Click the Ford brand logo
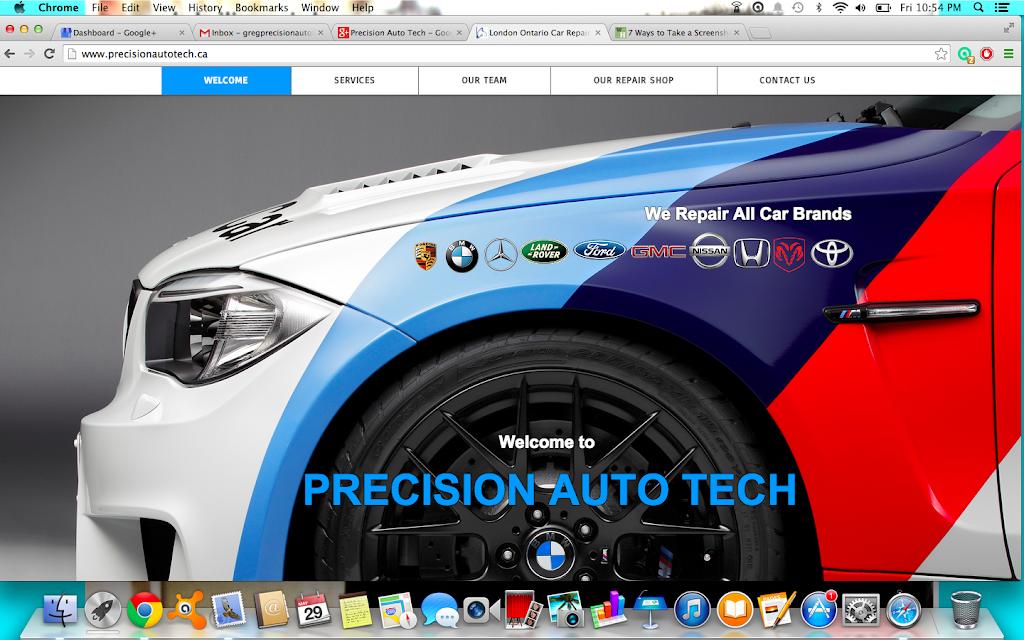Viewport: 1024px width, 640px height. [x=600, y=250]
